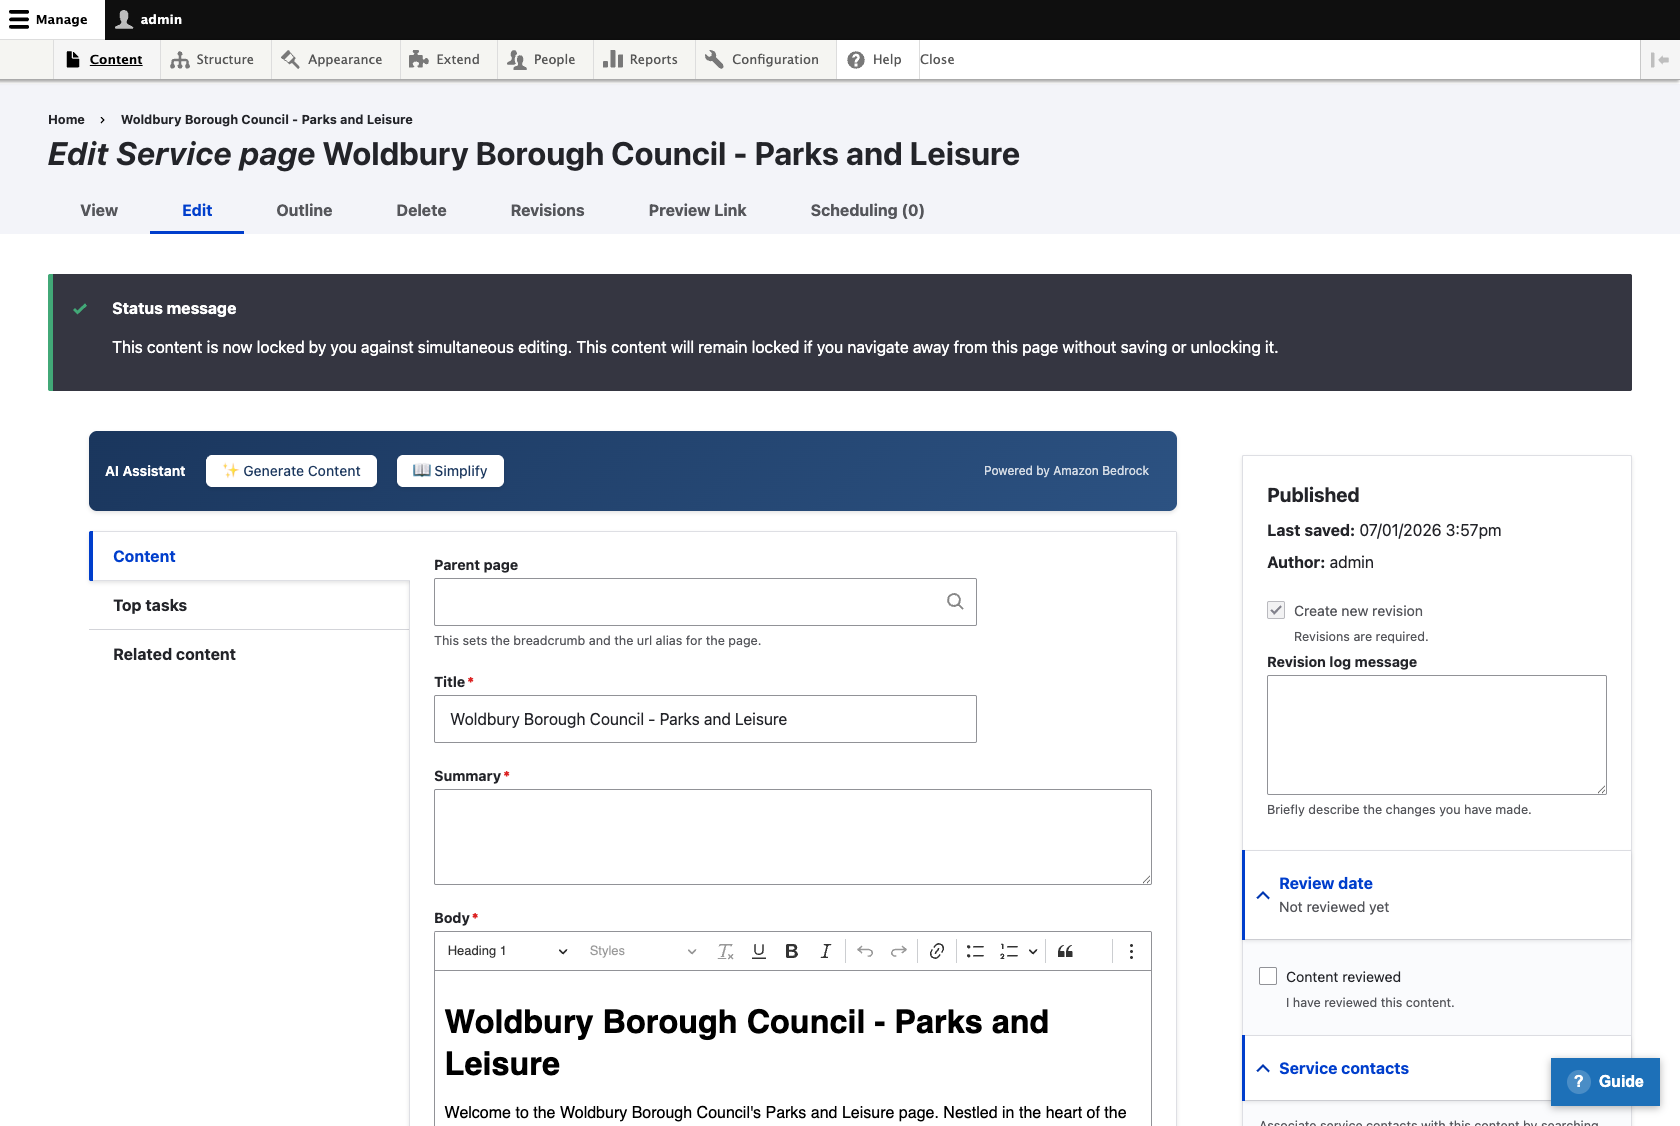Toggle bold formatting in the Body editor
Screen dimensions: 1680x1126
(x=791, y=951)
